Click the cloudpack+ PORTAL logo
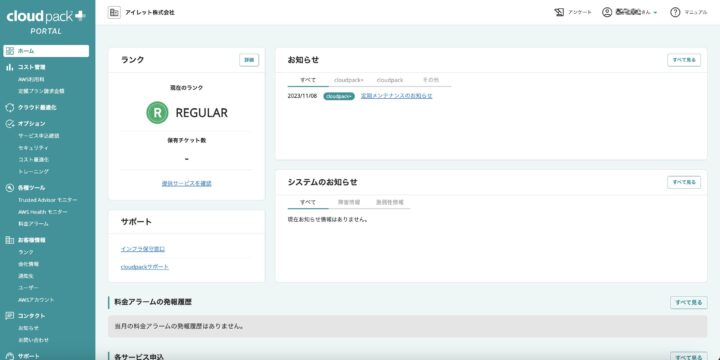 [46, 22]
